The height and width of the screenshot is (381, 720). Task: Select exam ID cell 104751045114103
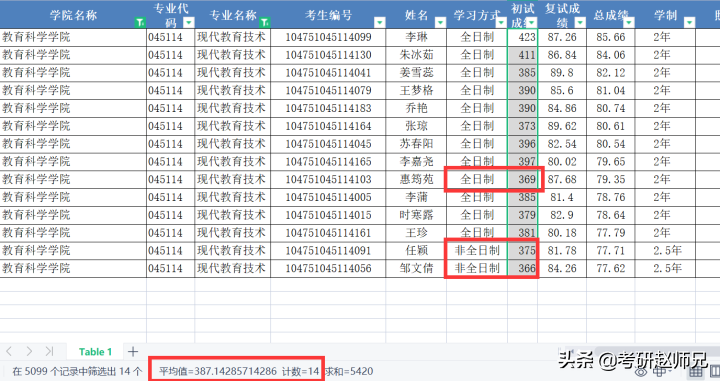[x=328, y=179]
